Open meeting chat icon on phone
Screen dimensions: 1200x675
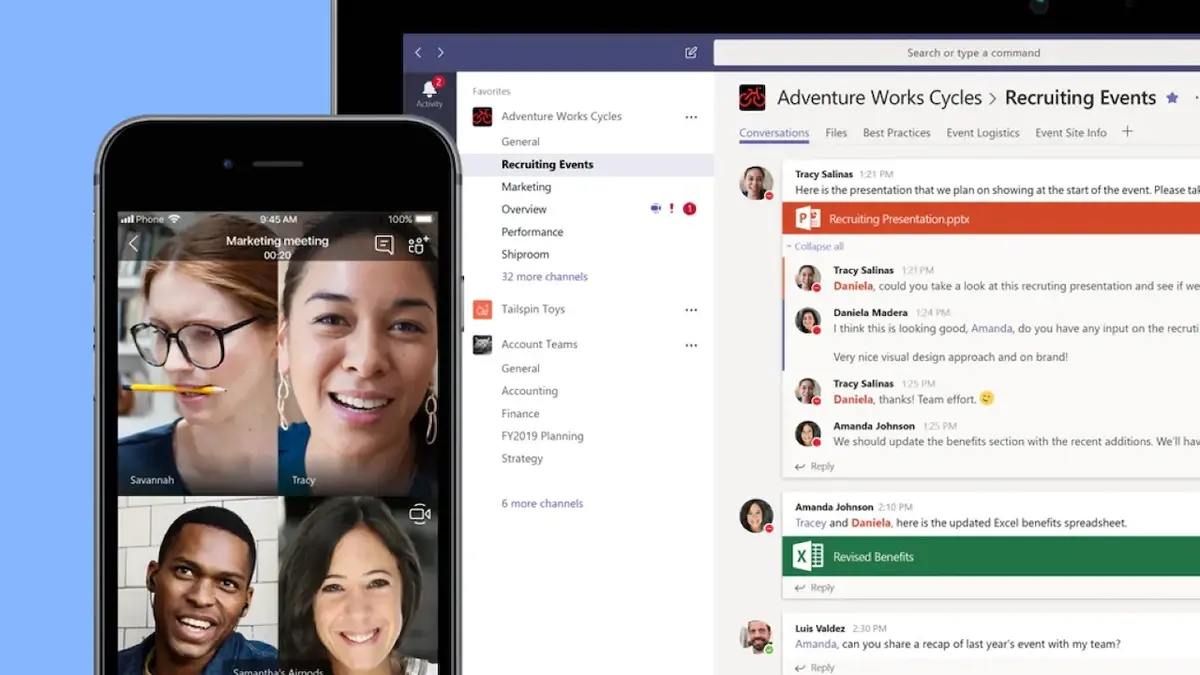coord(384,245)
